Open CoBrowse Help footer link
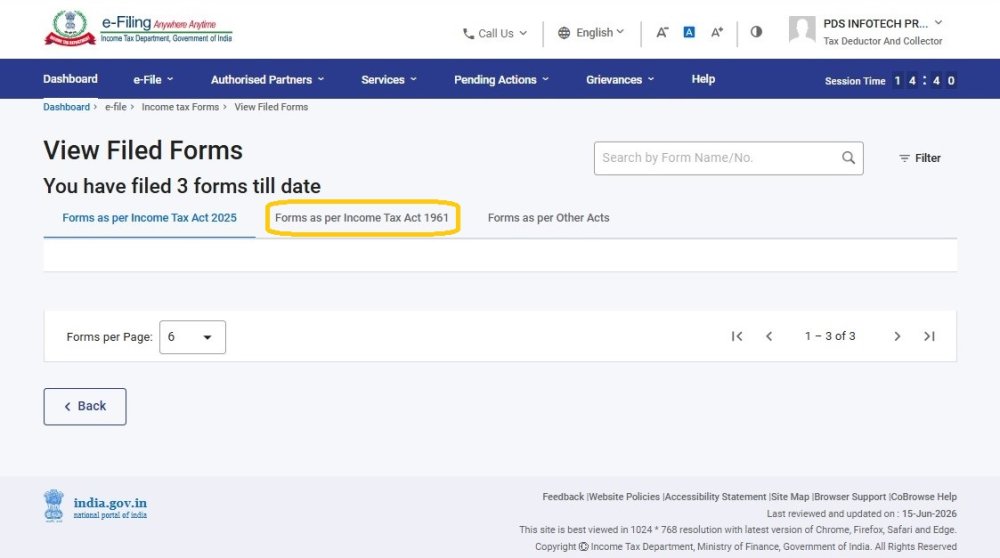Image resolution: width=1000 pixels, height=558 pixels. [923, 497]
